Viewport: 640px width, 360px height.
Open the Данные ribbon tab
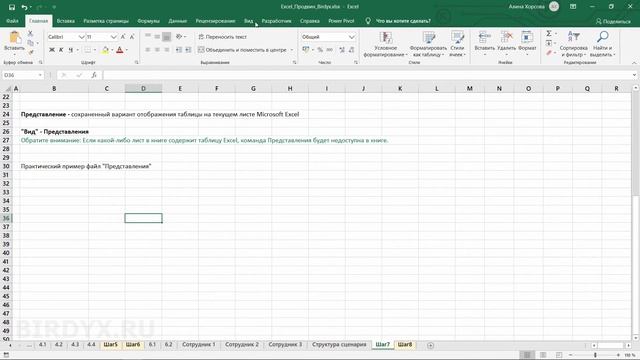coord(178,21)
